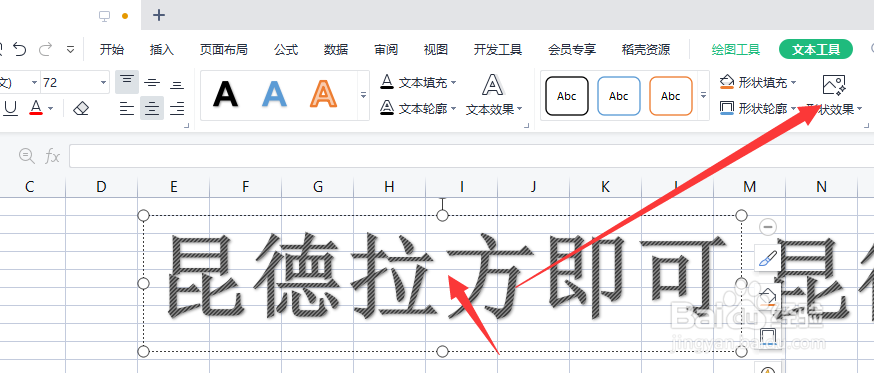874x373 pixels.
Task: Toggle underline formatting
Action: 11,108
